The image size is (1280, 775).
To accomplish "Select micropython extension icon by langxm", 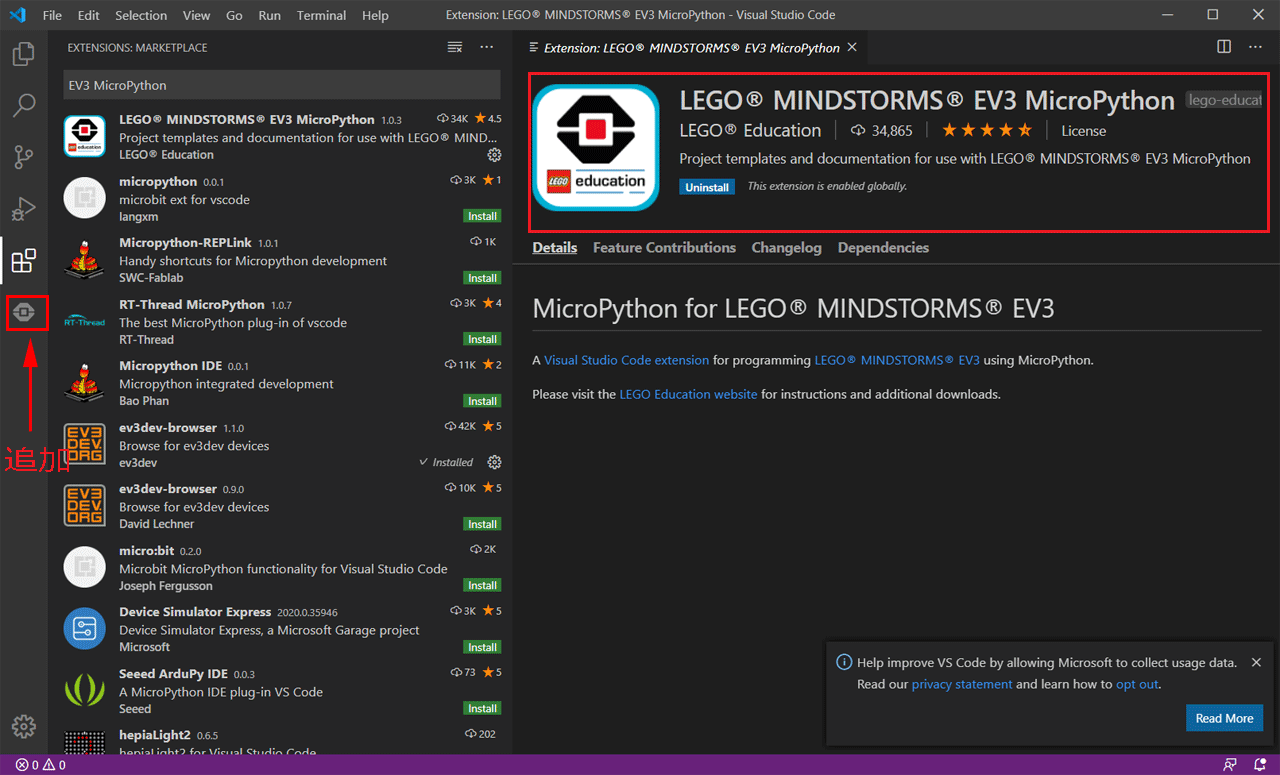I will click(85, 198).
